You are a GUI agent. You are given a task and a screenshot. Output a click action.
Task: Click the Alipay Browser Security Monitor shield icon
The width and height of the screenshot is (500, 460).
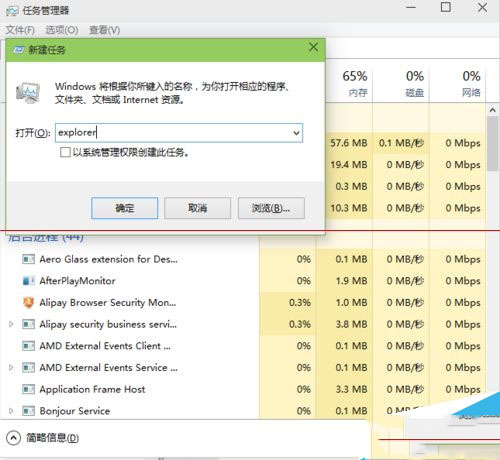pyautogui.click(x=28, y=302)
